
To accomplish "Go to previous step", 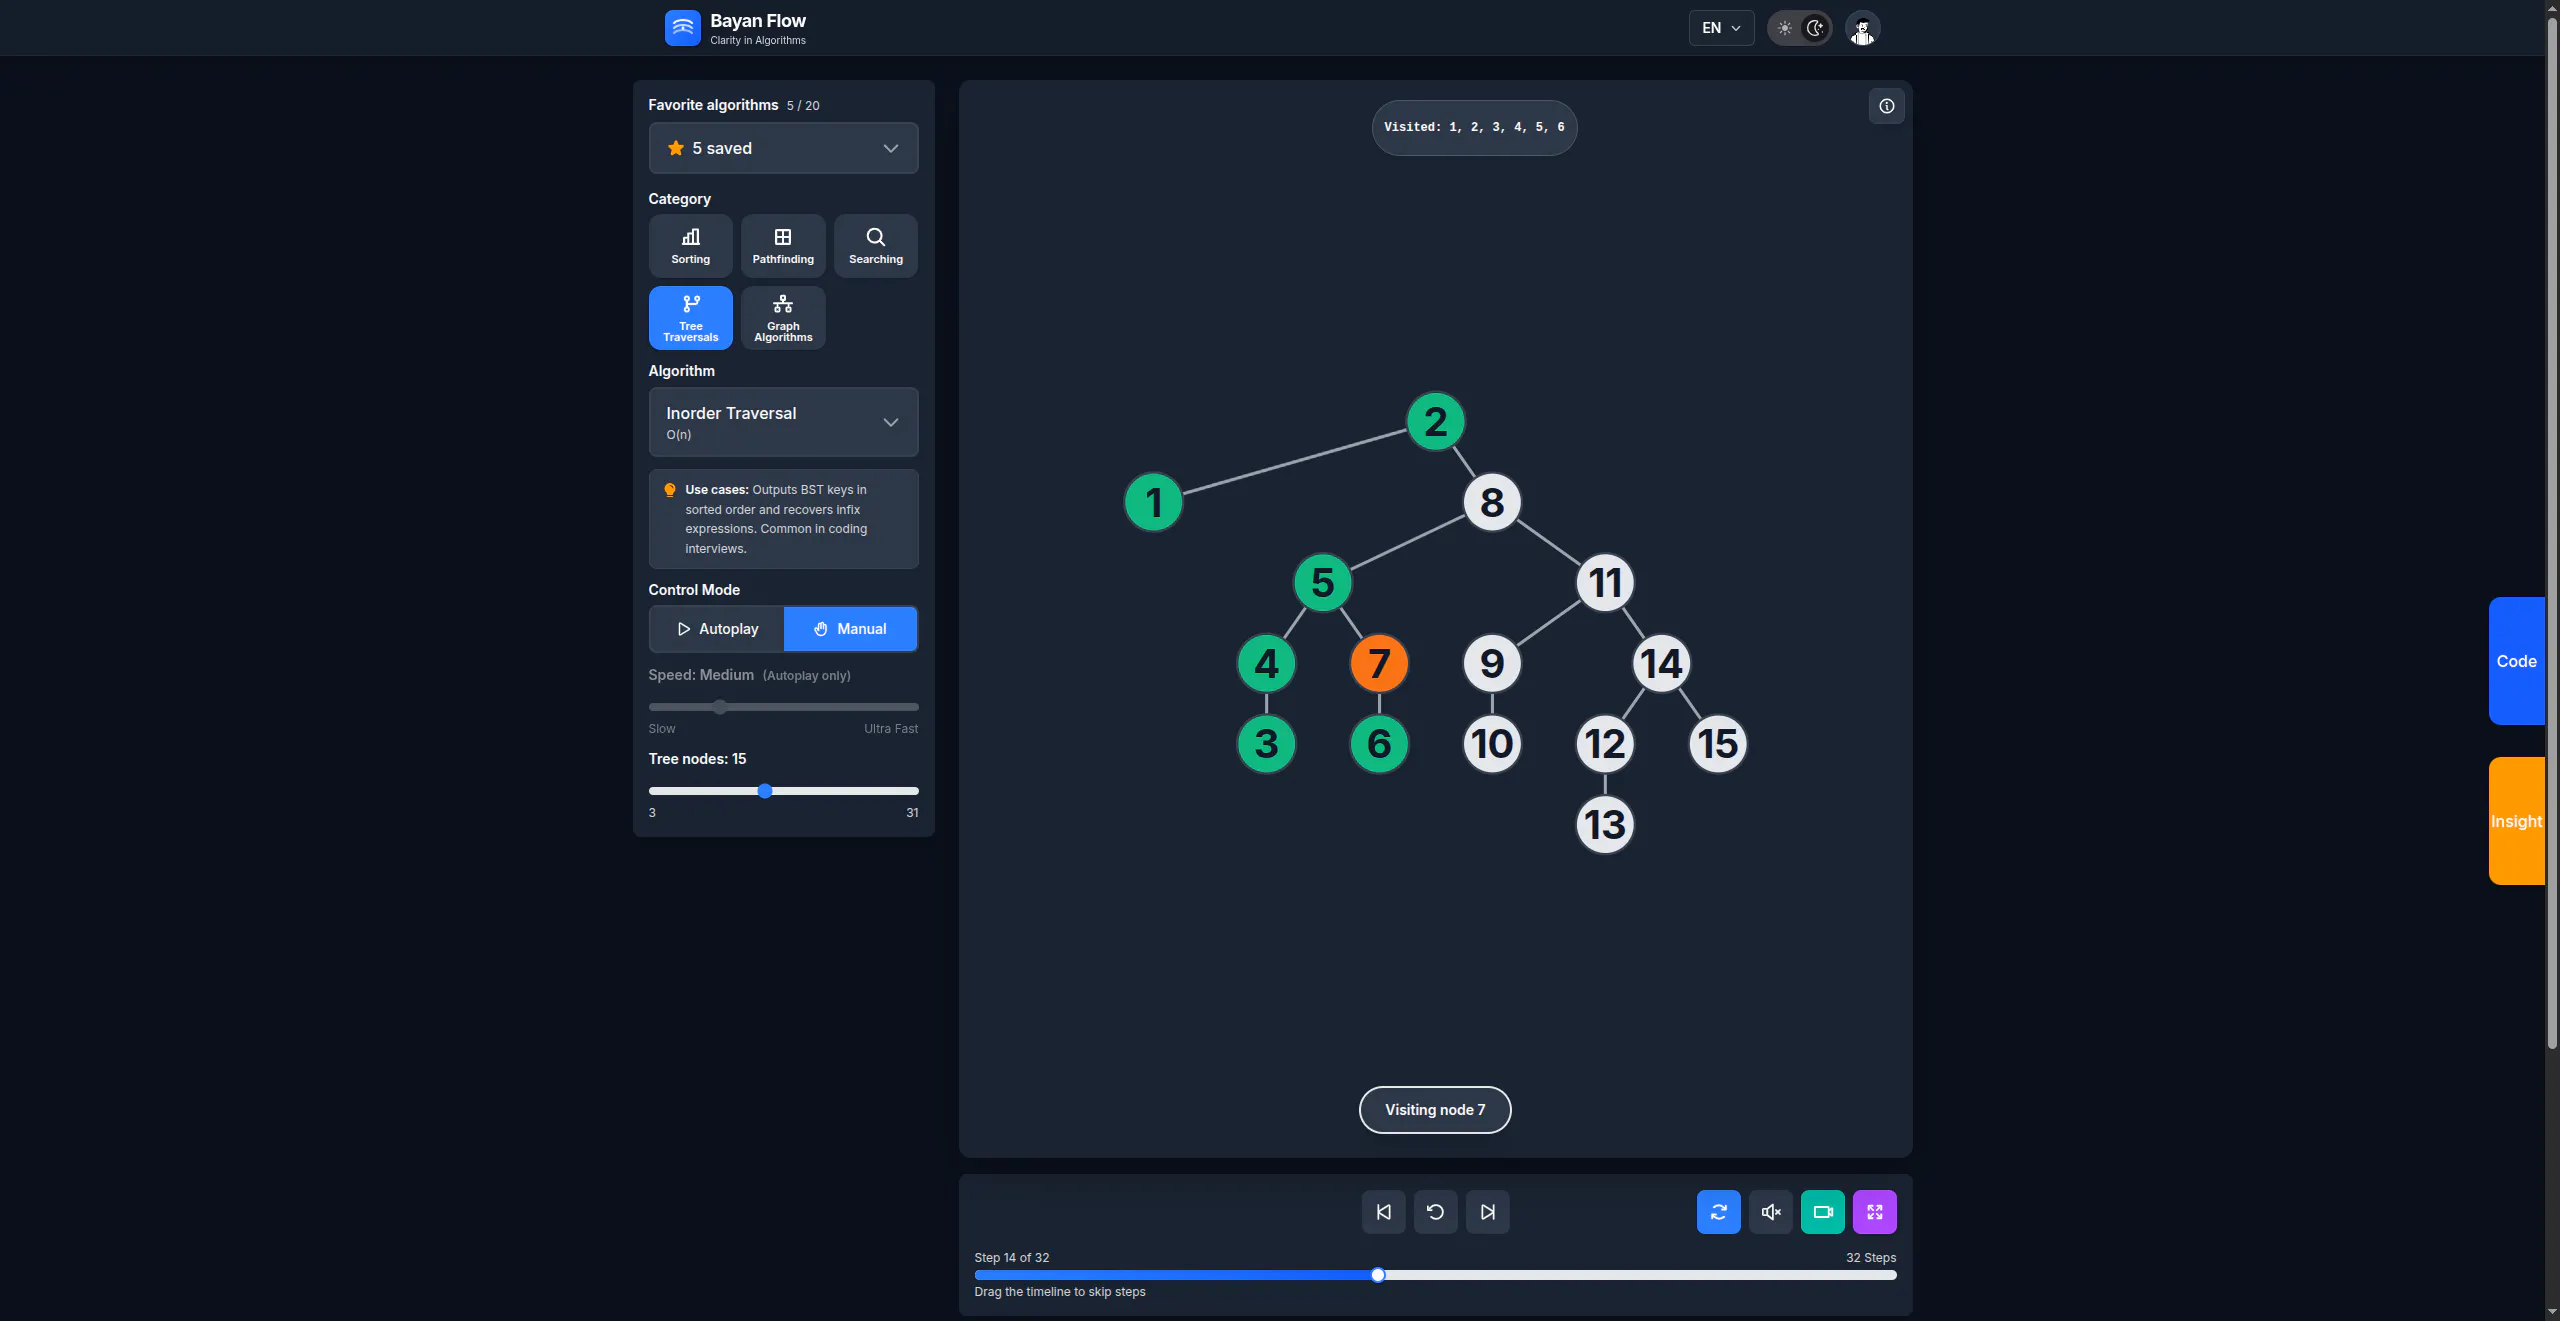I will click(1383, 1212).
